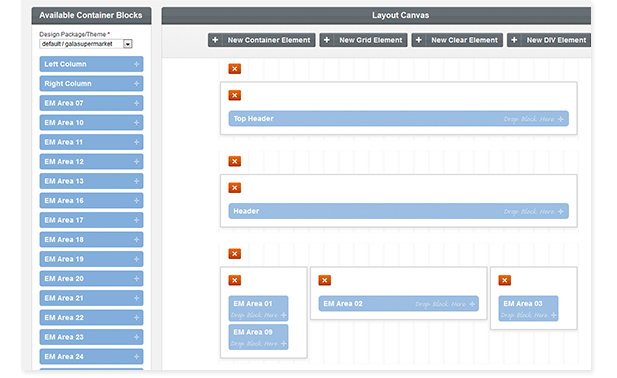
Task: Click EM Area 09 drop block plus icon
Action: pyautogui.click(x=283, y=344)
